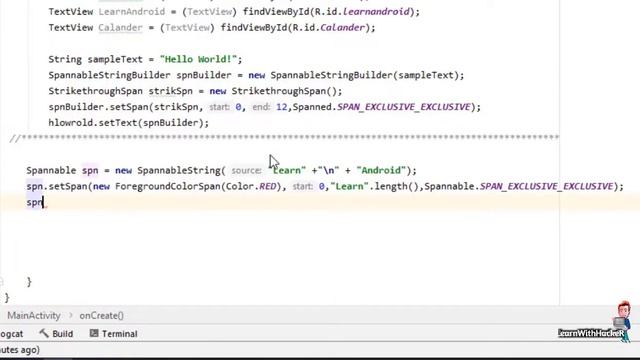
Task: Select MainActivity in the breadcrumb bar
Action: [33, 316]
